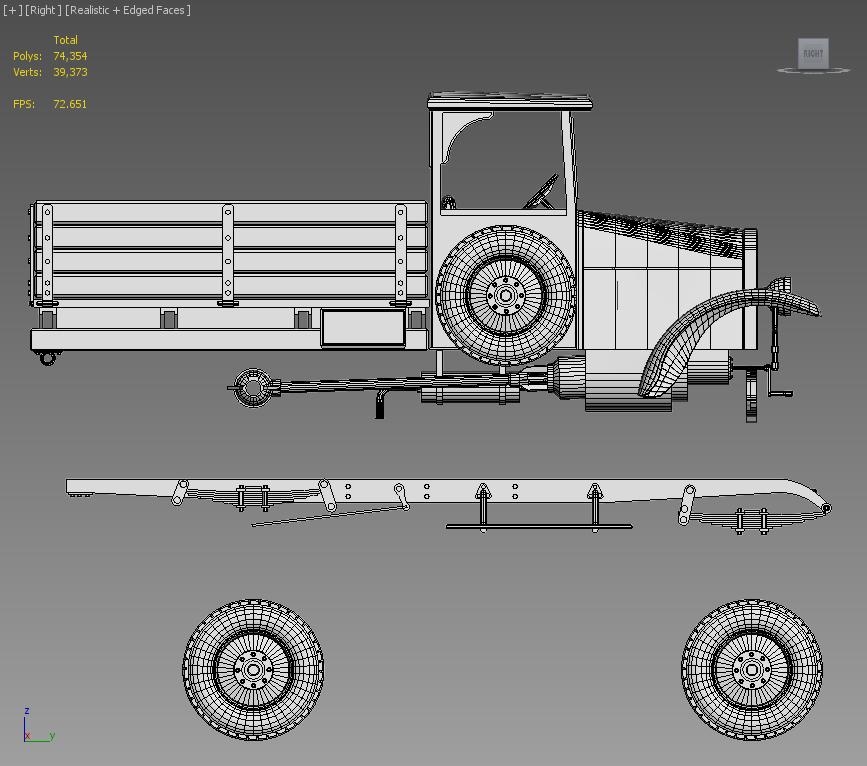867x766 pixels.
Task: Select the spare wheel mounted behind the cab
Action: tap(505, 295)
